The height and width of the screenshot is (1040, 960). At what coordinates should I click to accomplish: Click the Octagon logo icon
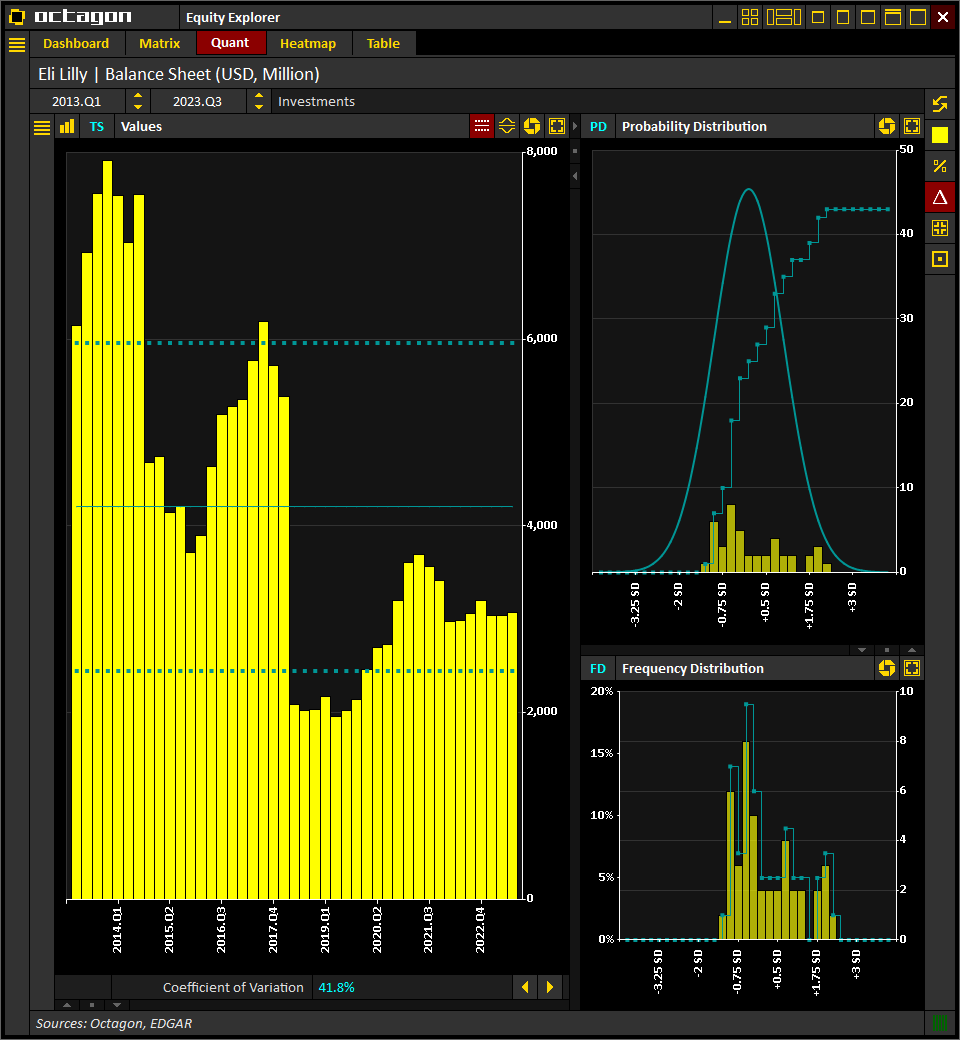(x=17, y=17)
